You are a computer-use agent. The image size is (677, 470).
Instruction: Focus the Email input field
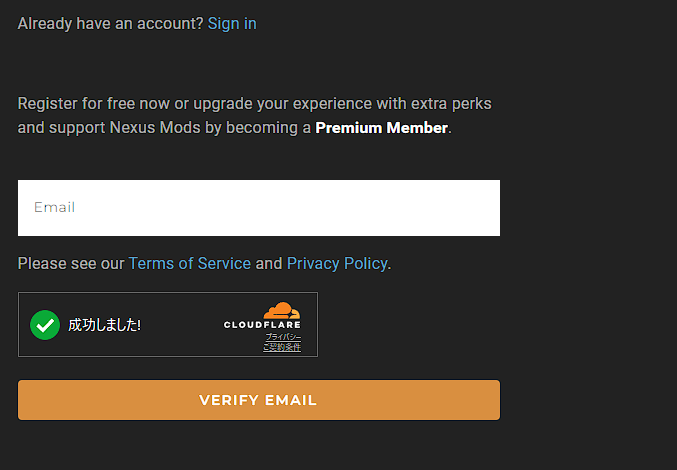259,208
